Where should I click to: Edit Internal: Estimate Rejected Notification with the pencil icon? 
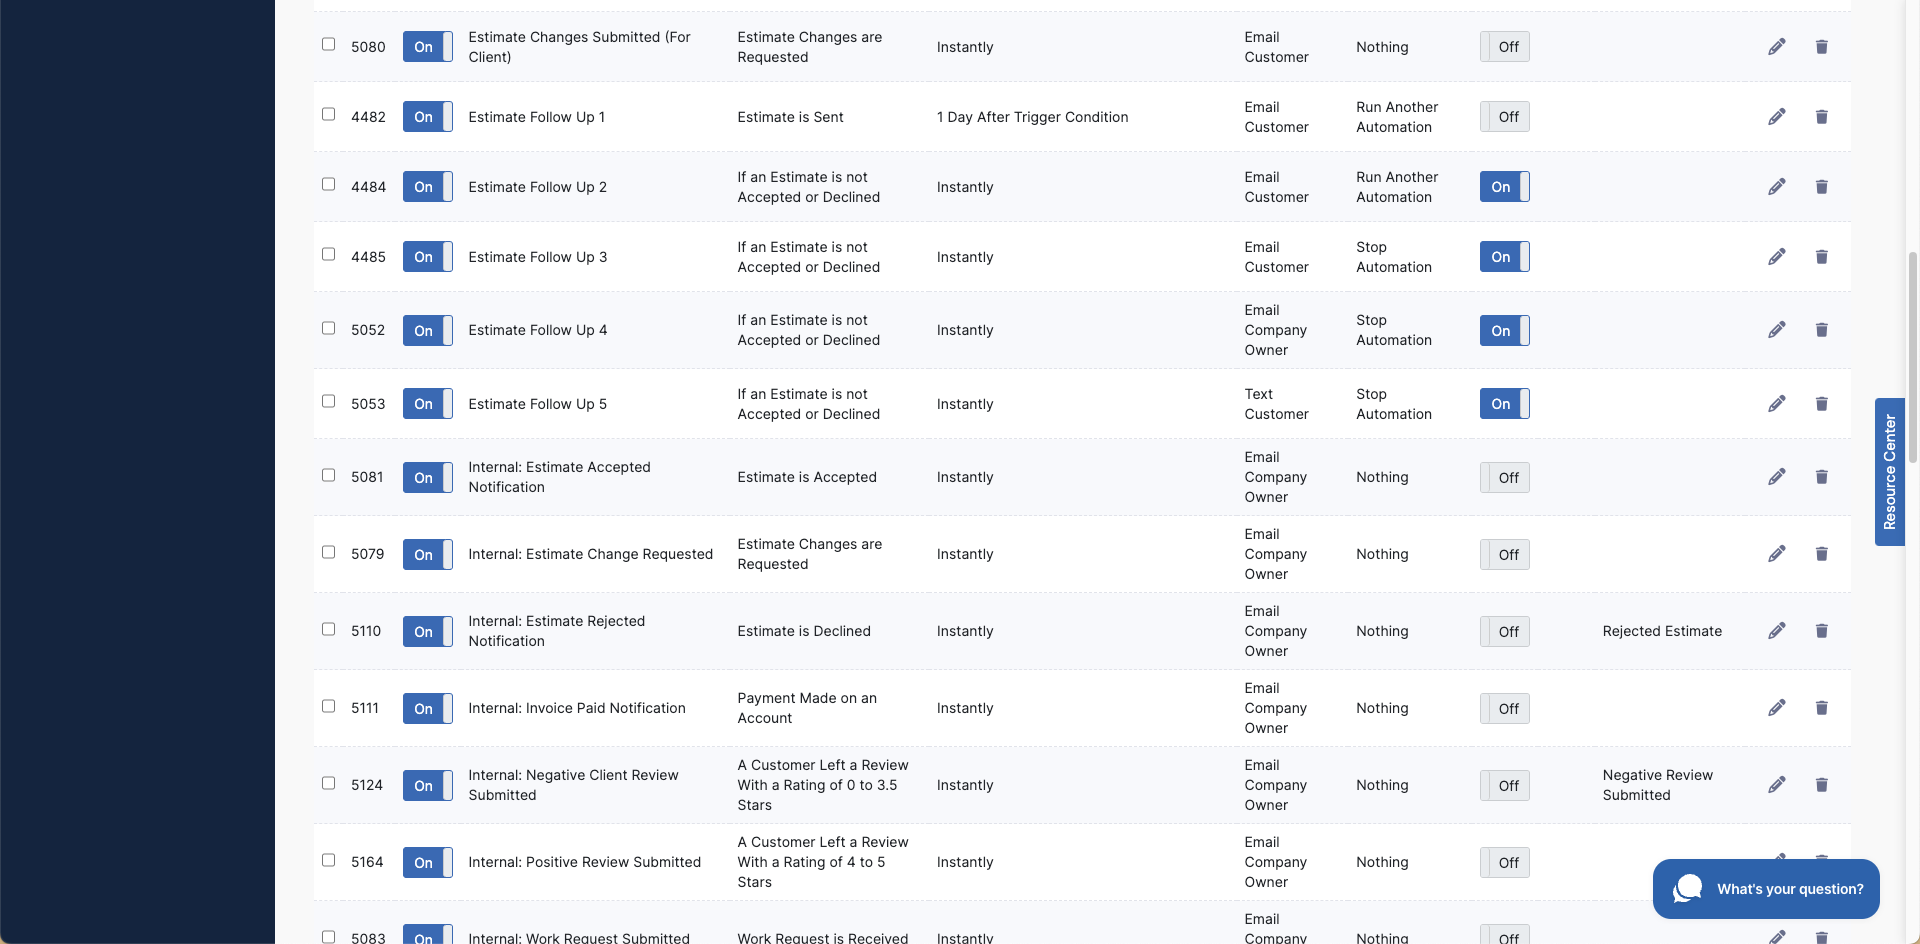coord(1776,631)
